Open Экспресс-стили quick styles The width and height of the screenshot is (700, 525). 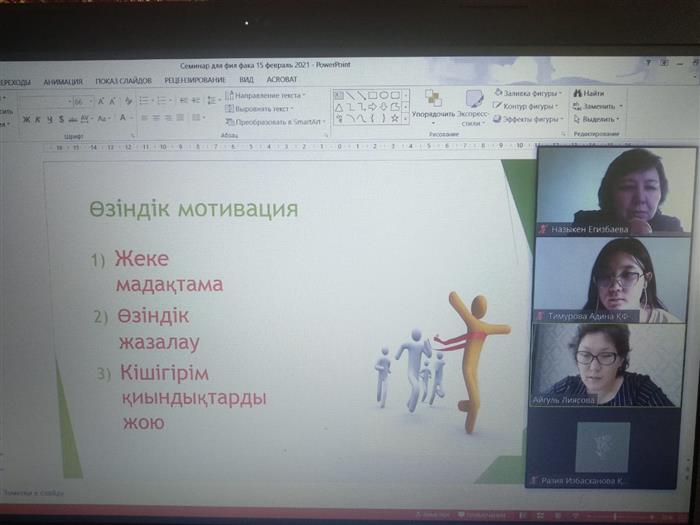474,105
